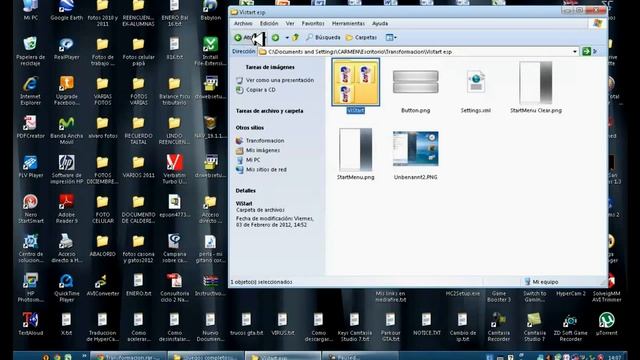Open the Edición menu

pos(269,24)
